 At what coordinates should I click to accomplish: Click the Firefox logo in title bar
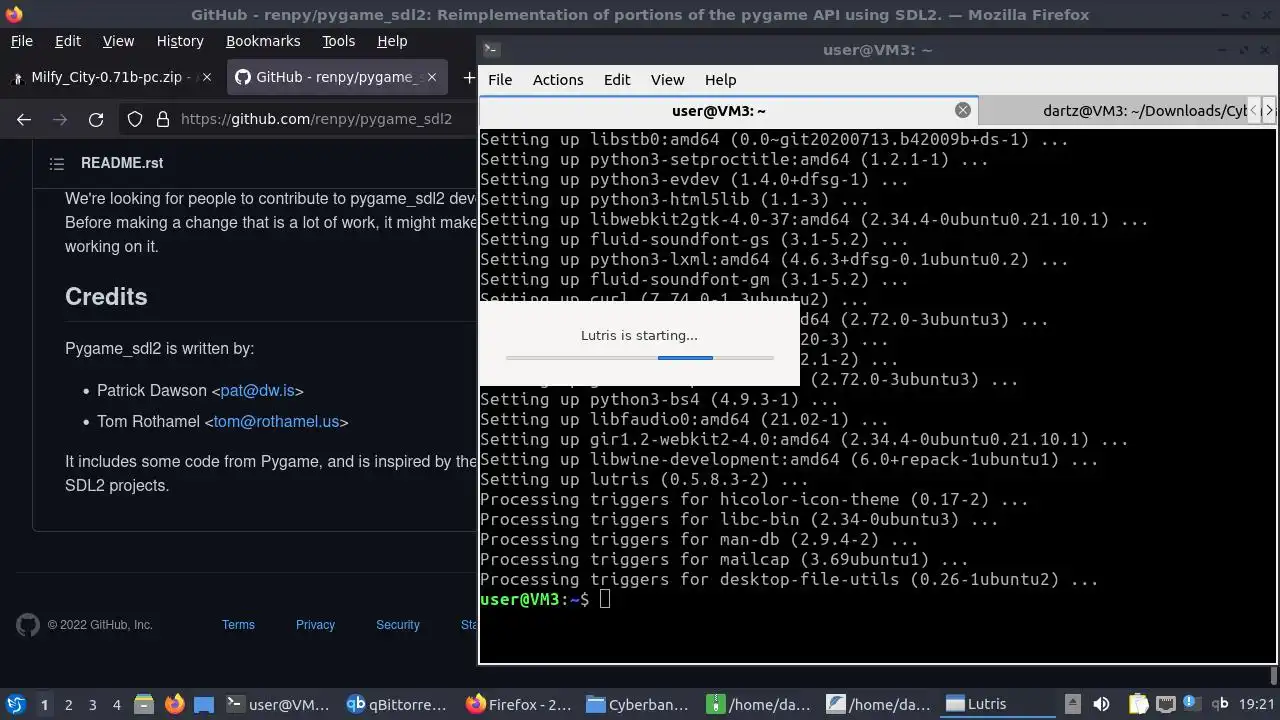tap(14, 14)
